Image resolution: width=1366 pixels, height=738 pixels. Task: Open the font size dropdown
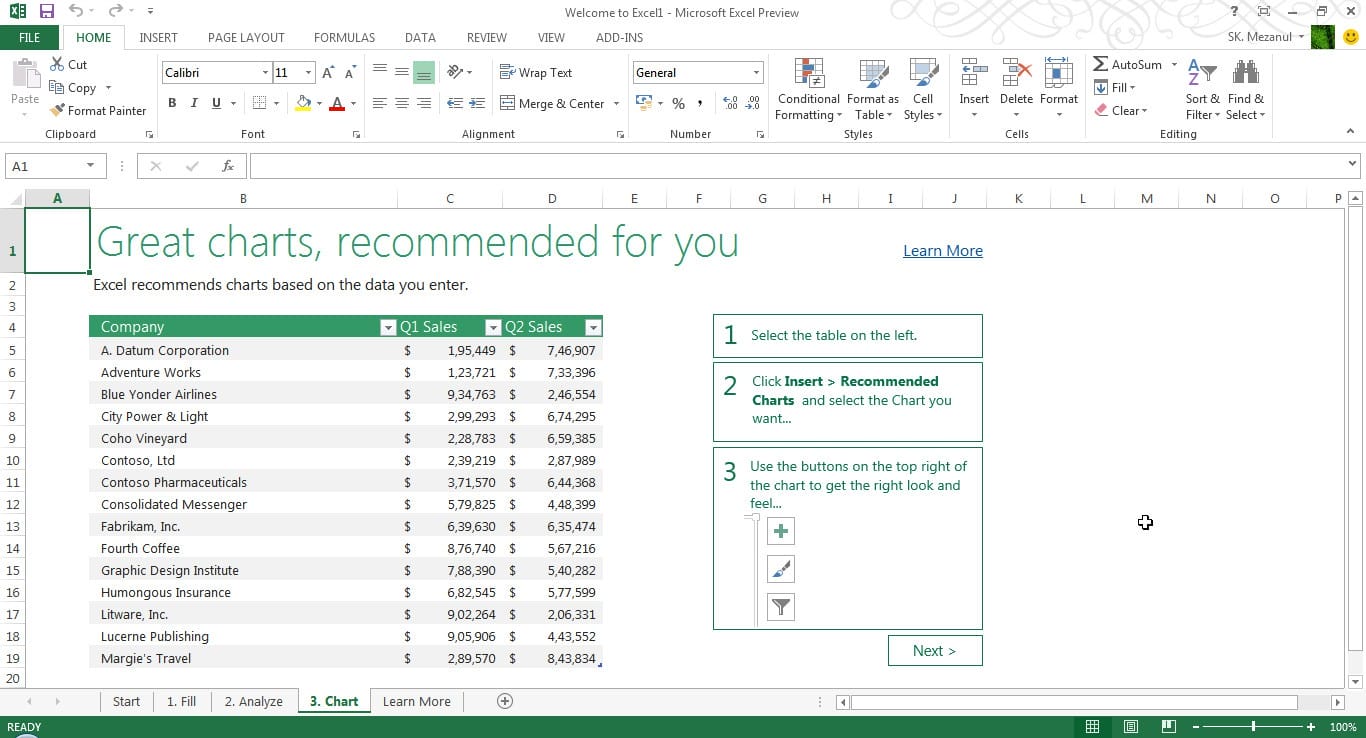[x=309, y=73]
